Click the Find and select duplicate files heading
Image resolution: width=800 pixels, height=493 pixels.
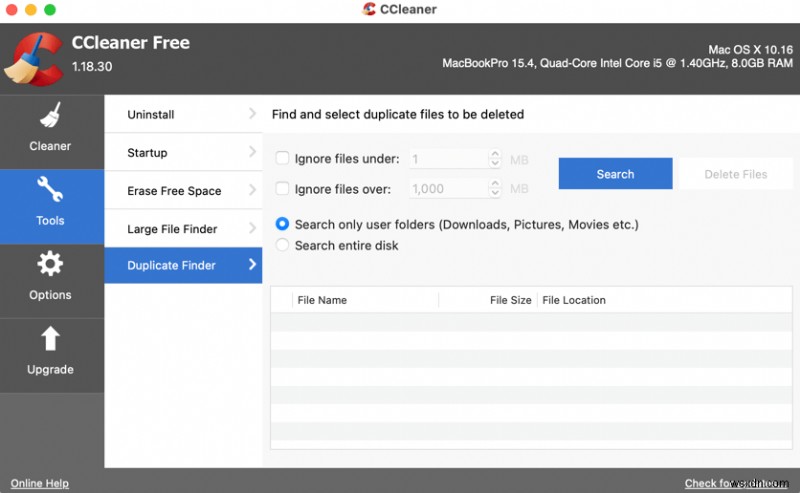pos(398,114)
